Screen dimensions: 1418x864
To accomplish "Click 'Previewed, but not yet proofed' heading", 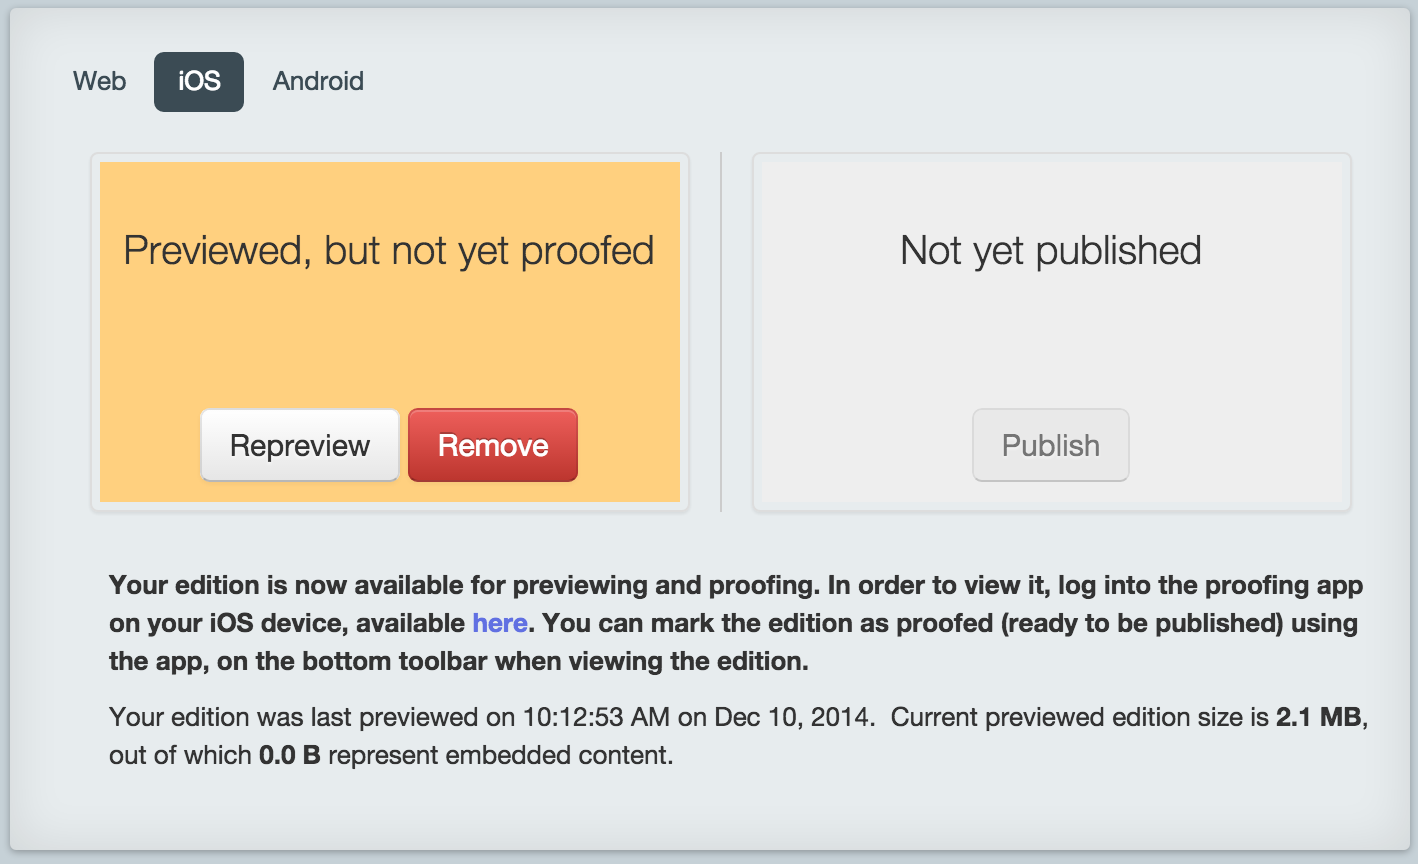I will point(389,250).
